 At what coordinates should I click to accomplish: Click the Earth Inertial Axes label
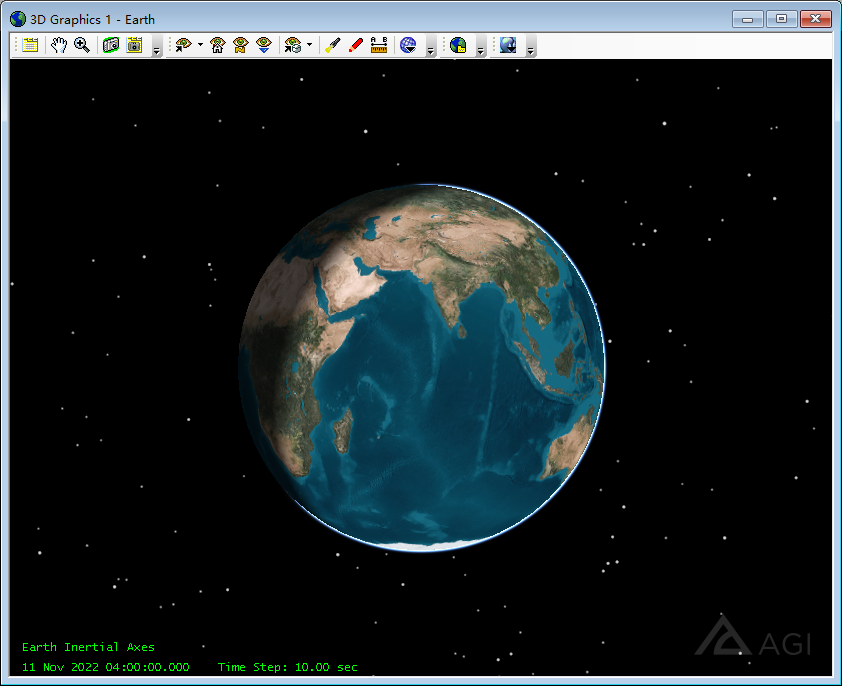[x=88, y=647]
